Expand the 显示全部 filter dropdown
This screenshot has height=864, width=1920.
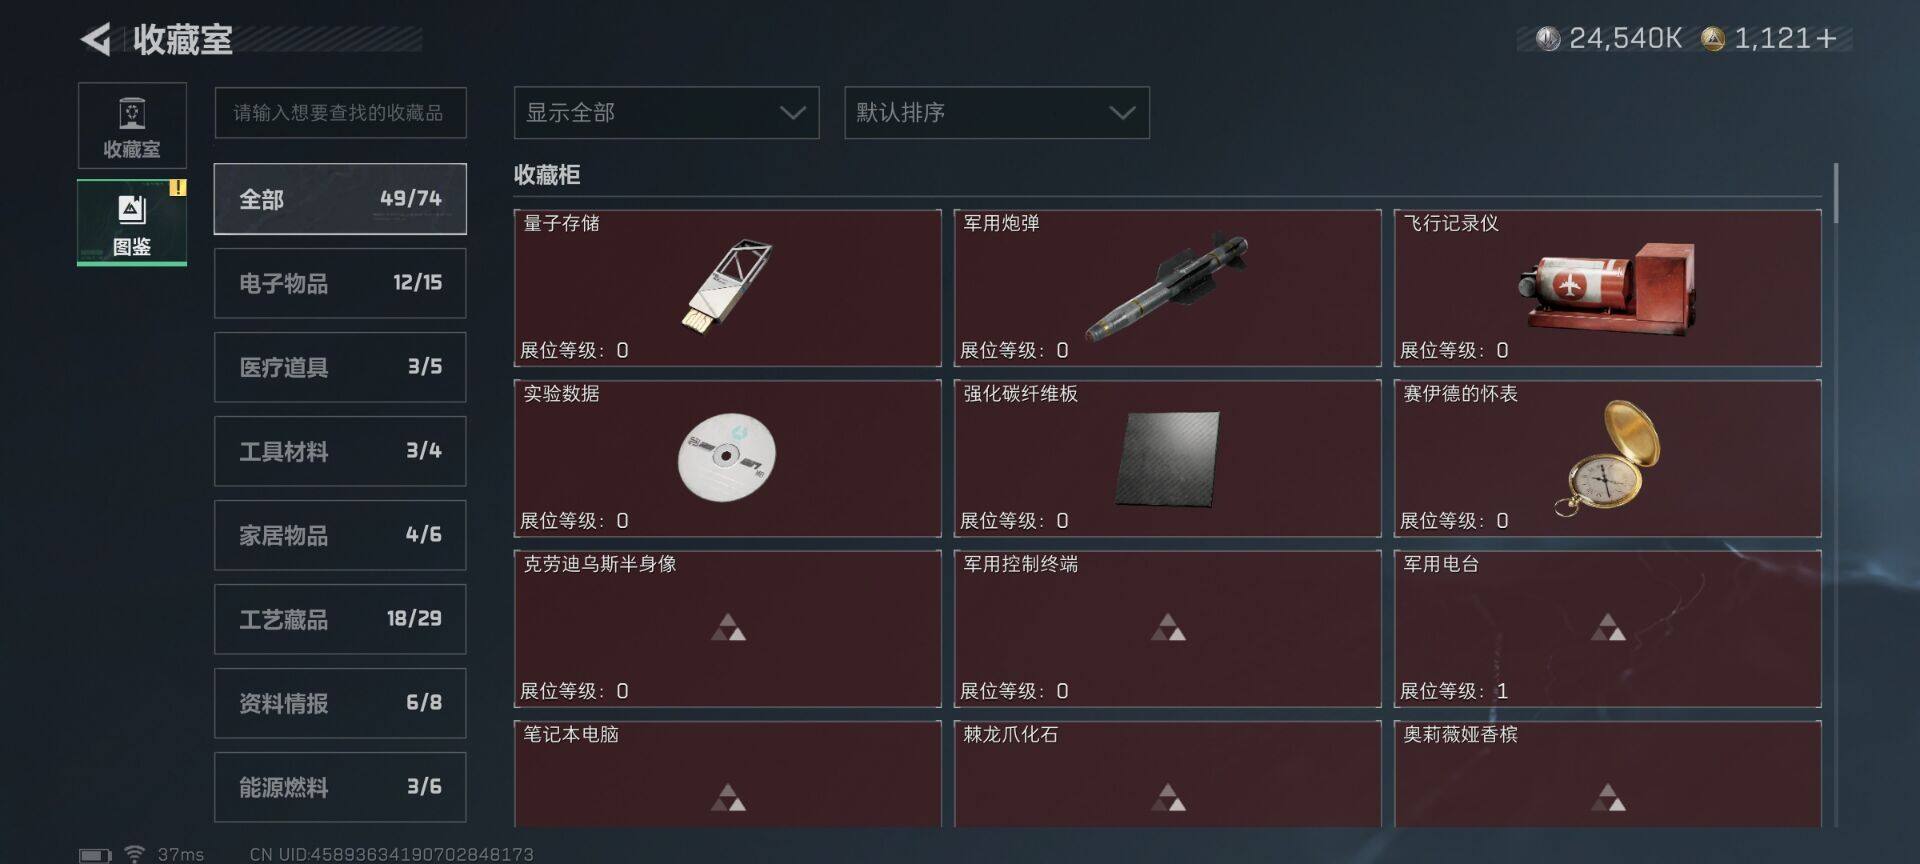[666, 113]
